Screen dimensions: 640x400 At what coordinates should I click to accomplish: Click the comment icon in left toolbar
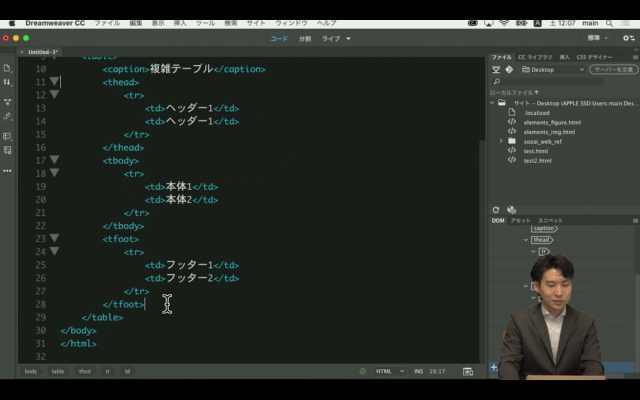[x=7, y=136]
